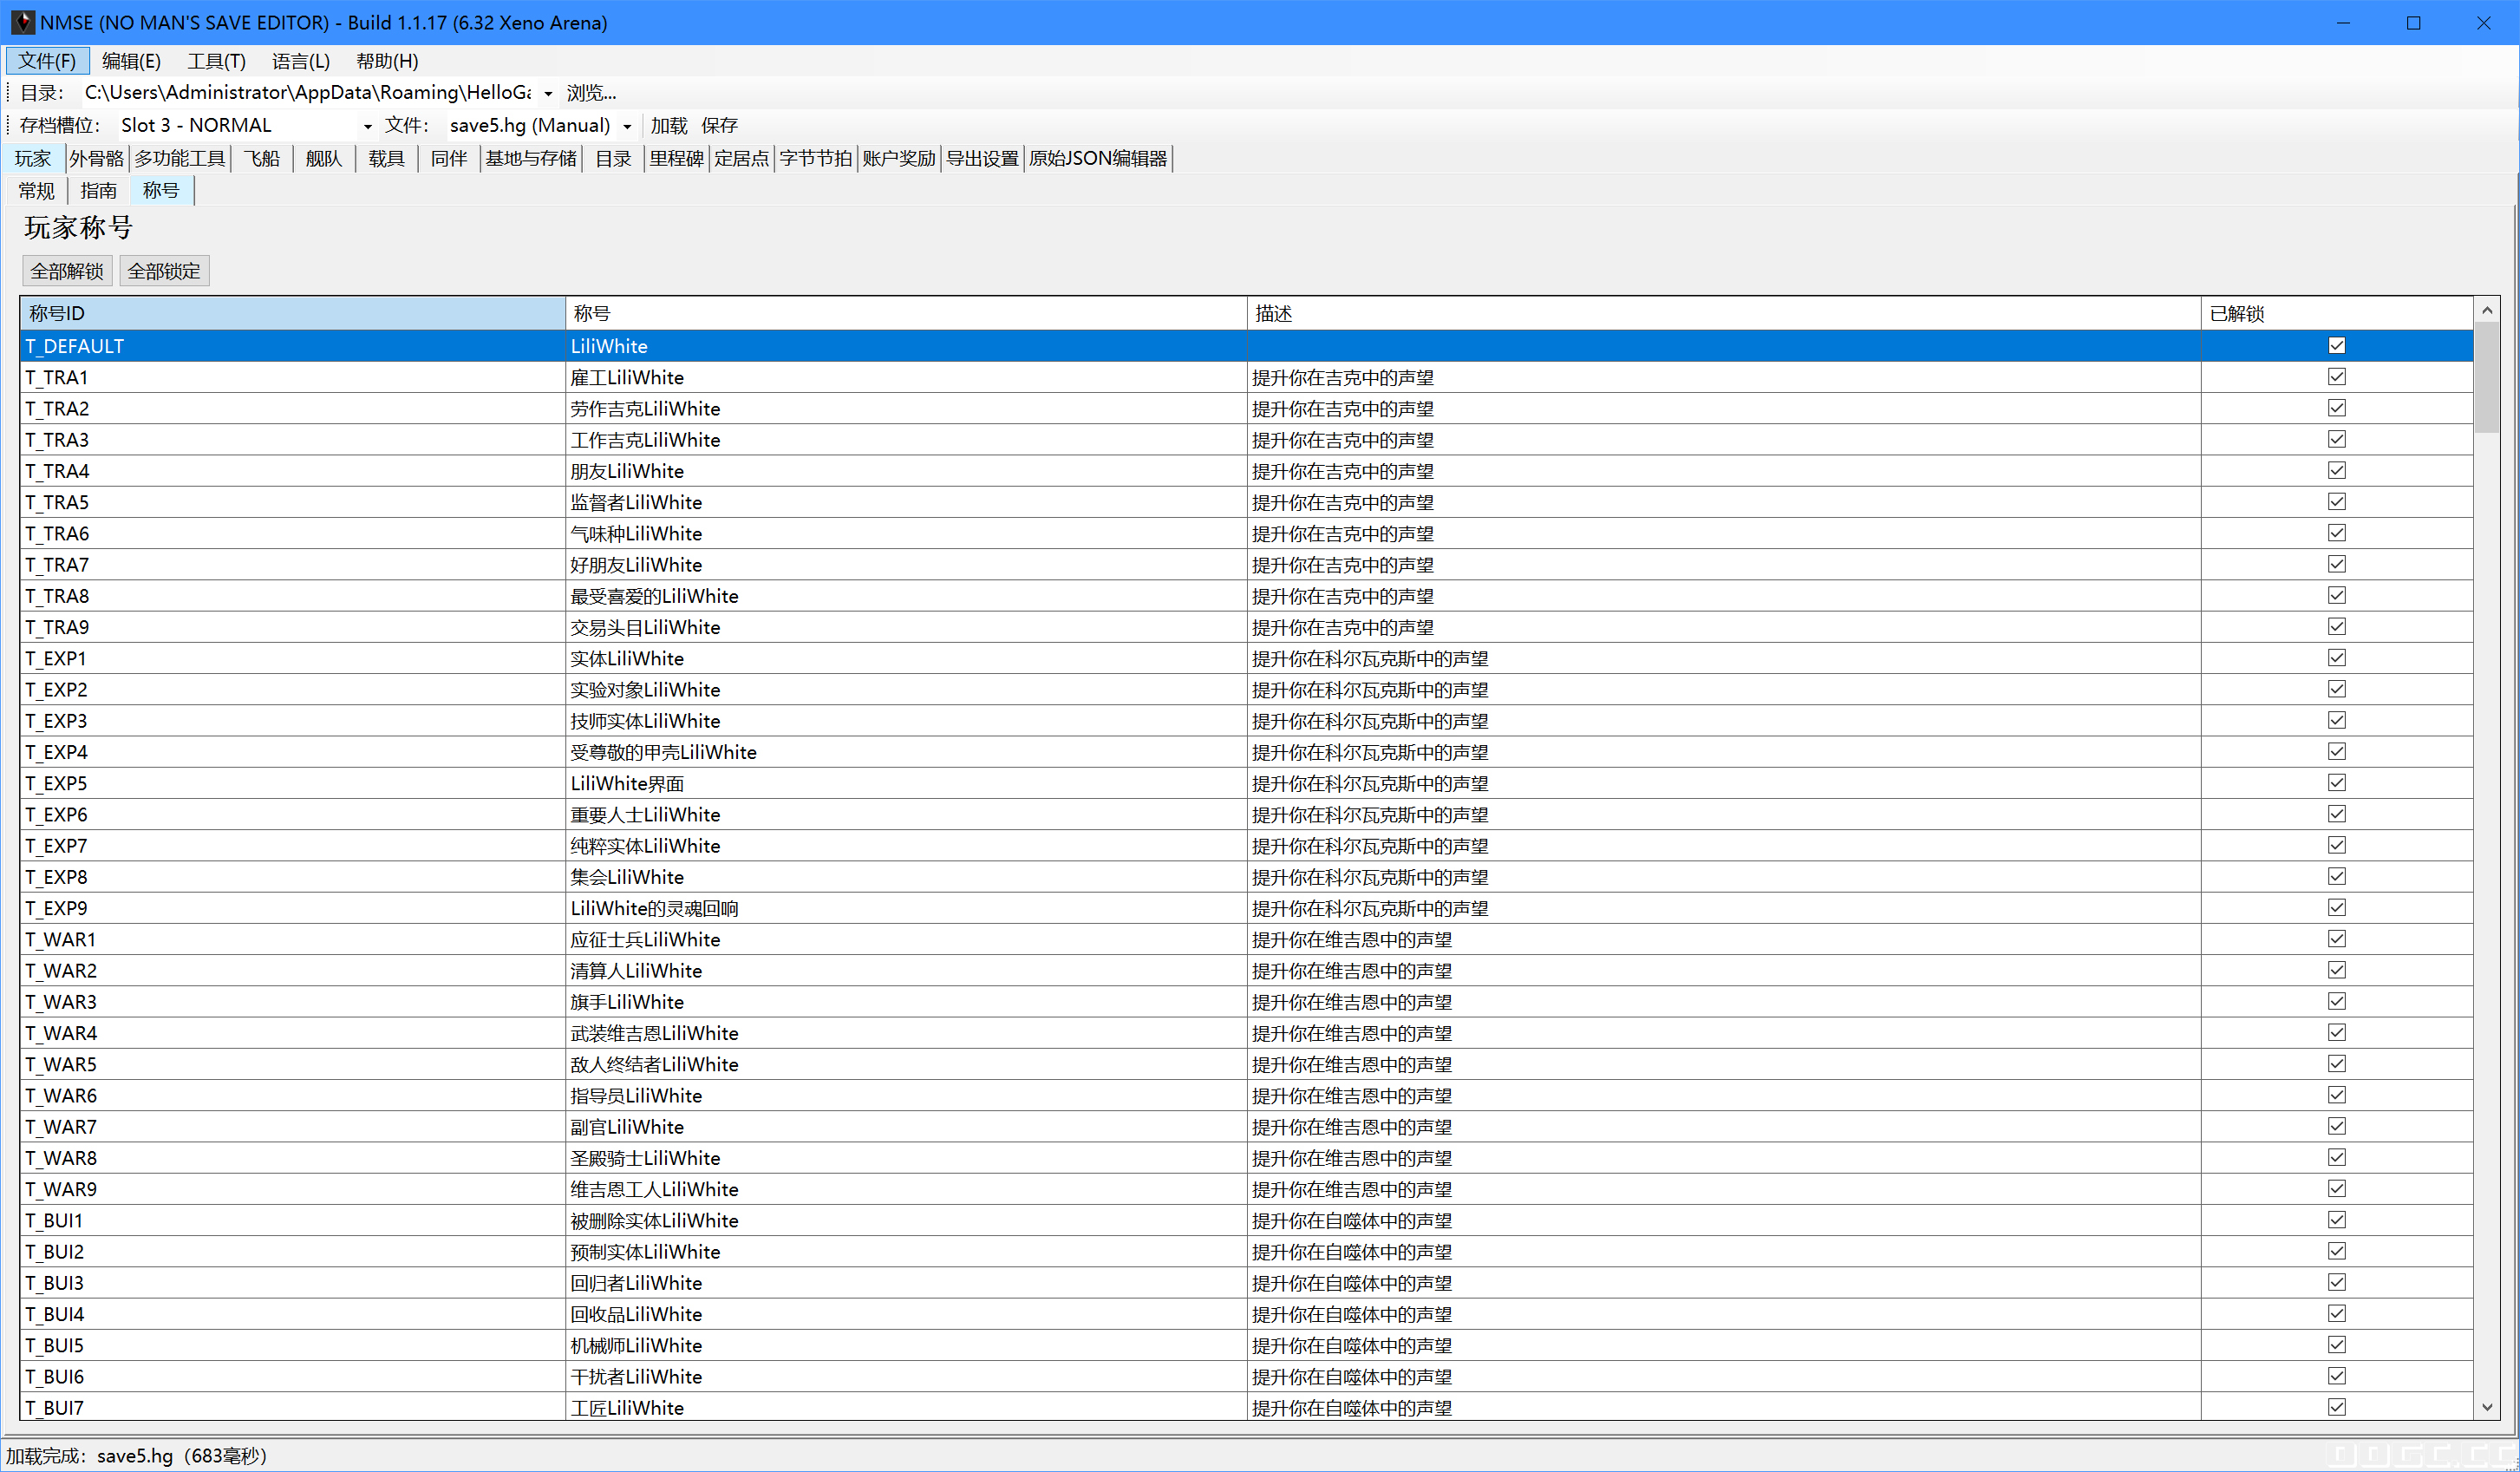Image resolution: width=2520 pixels, height=1472 pixels.
Task: Toggle the unlocked checkbox for T_EXP5 row
Action: [2336, 783]
